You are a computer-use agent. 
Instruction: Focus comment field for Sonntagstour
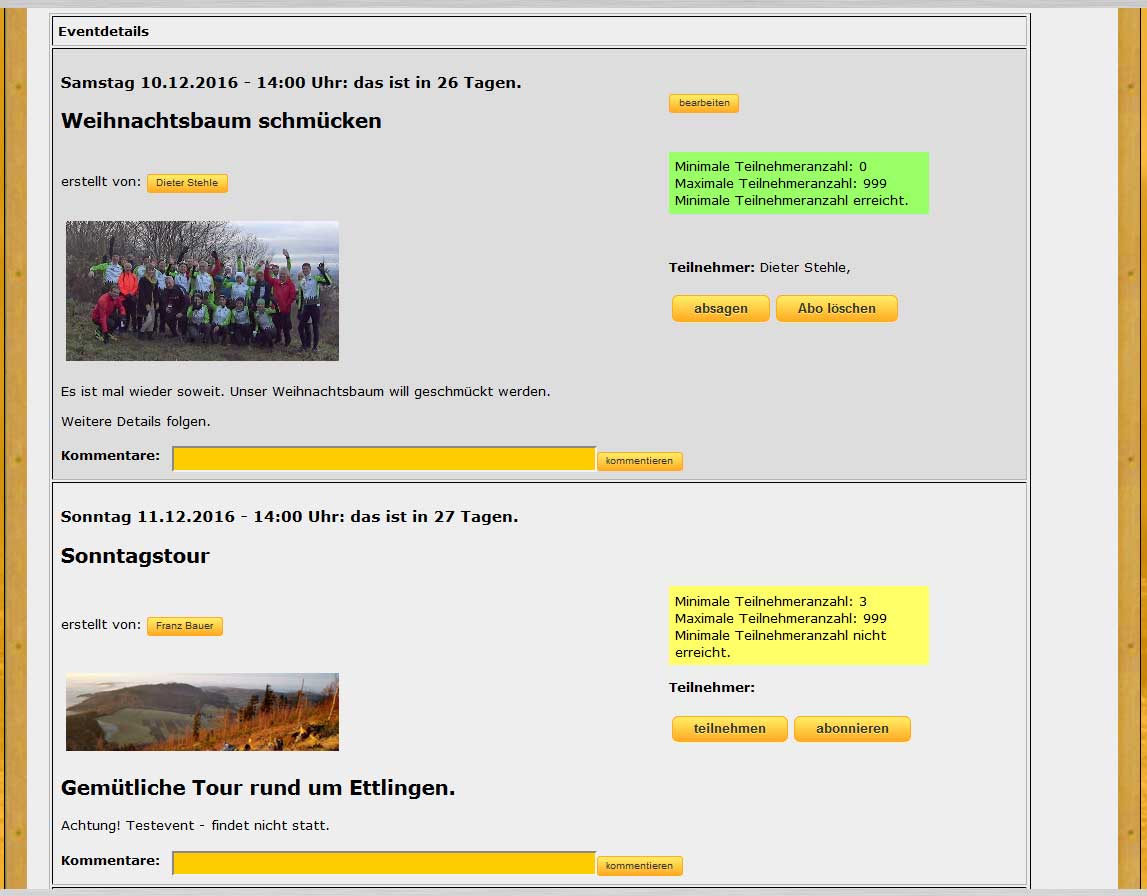(x=384, y=863)
